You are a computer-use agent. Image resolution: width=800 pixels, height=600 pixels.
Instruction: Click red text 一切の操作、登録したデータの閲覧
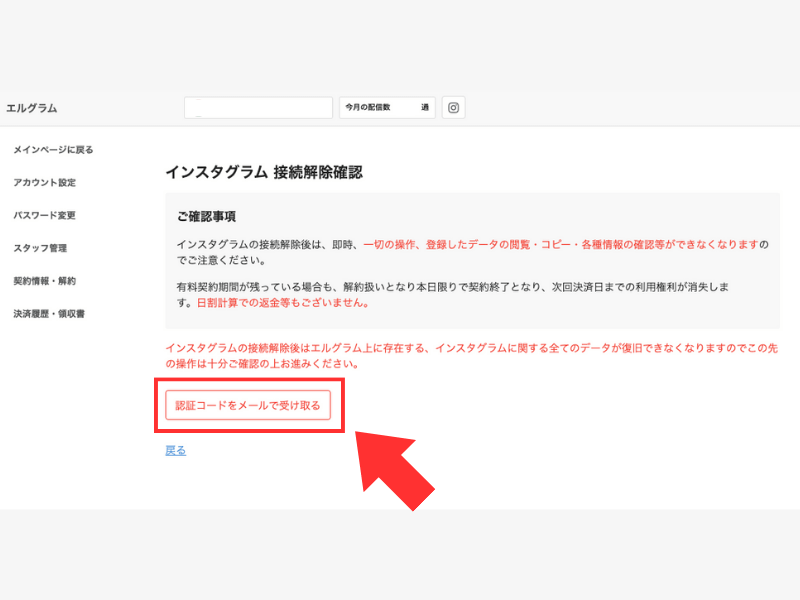561,244
